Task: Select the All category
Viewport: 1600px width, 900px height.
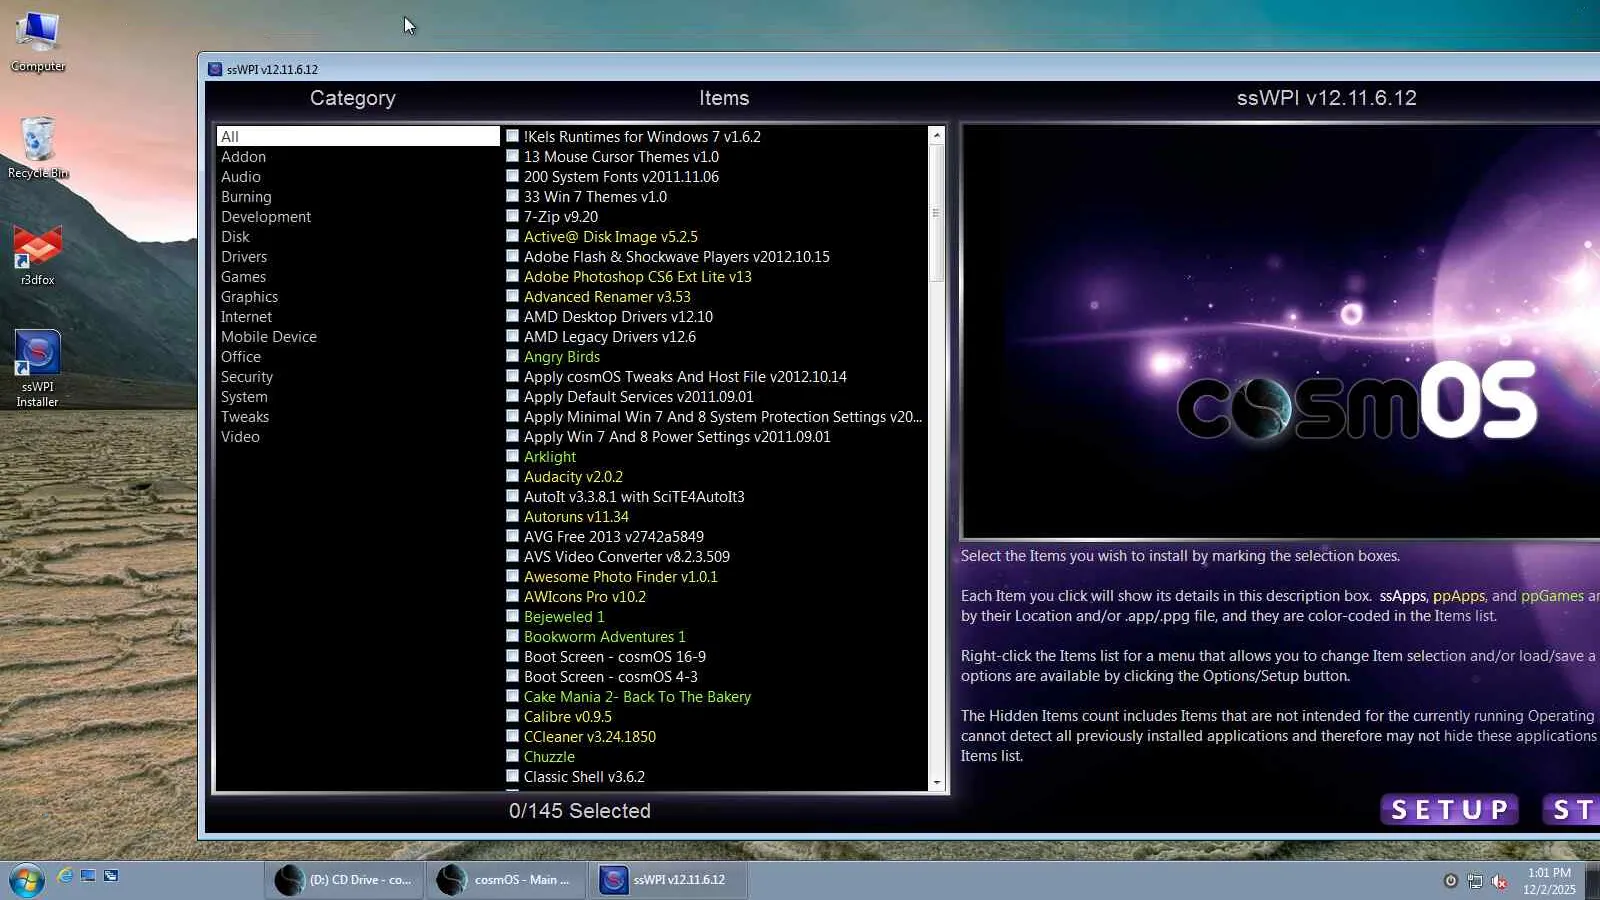Action: (358, 136)
